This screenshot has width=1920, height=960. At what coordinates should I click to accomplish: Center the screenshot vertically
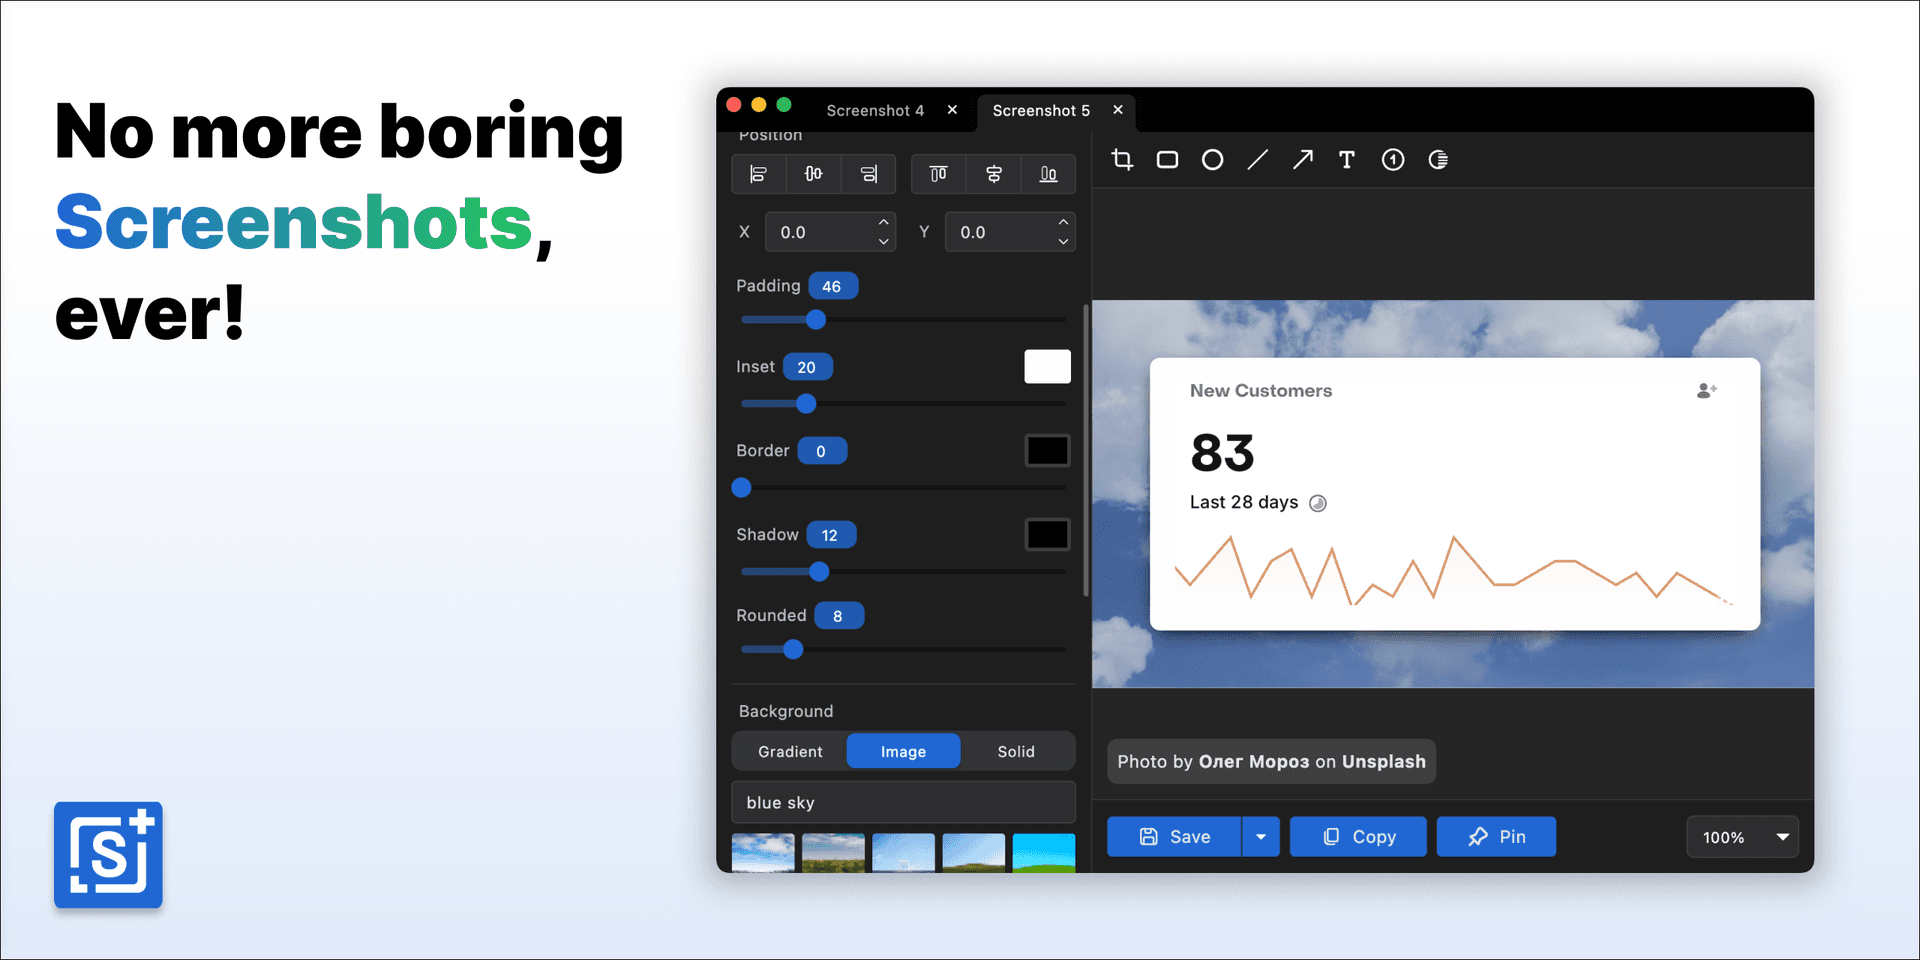click(x=994, y=174)
